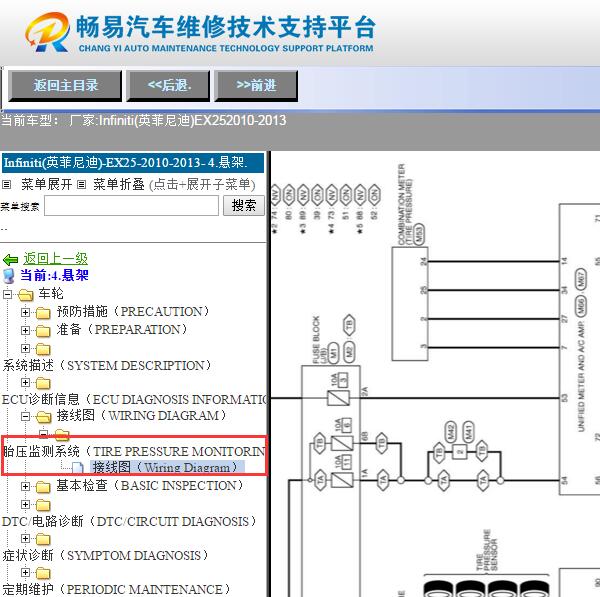Click the document icon beside Wiring Diagram
600x597 pixels.
click(78, 468)
